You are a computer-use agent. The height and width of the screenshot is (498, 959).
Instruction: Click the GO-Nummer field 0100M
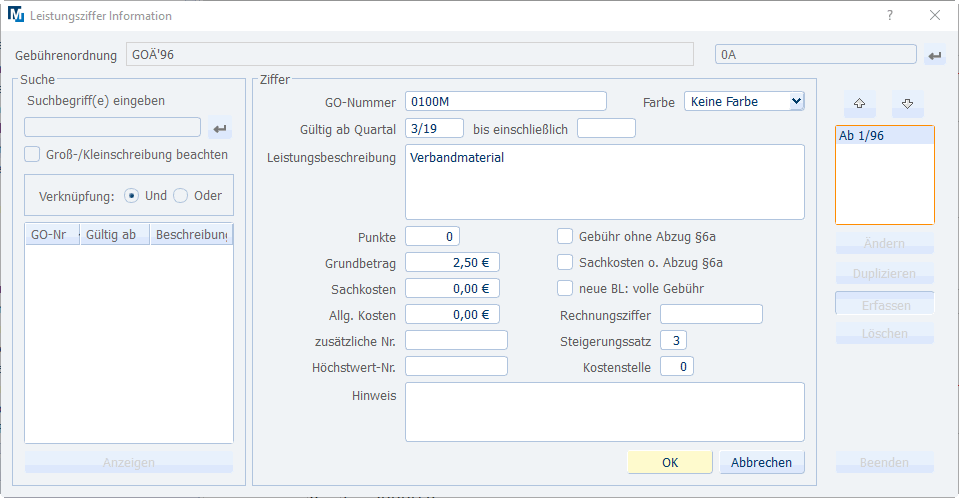point(506,102)
